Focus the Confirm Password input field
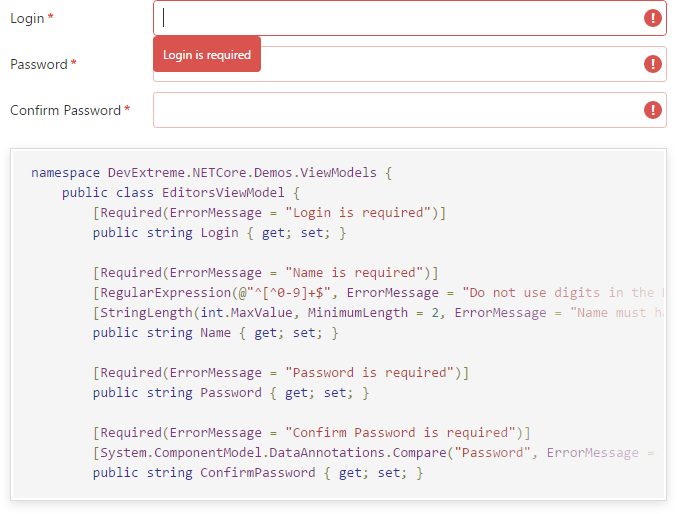This screenshot has width=677, height=514. [400, 110]
